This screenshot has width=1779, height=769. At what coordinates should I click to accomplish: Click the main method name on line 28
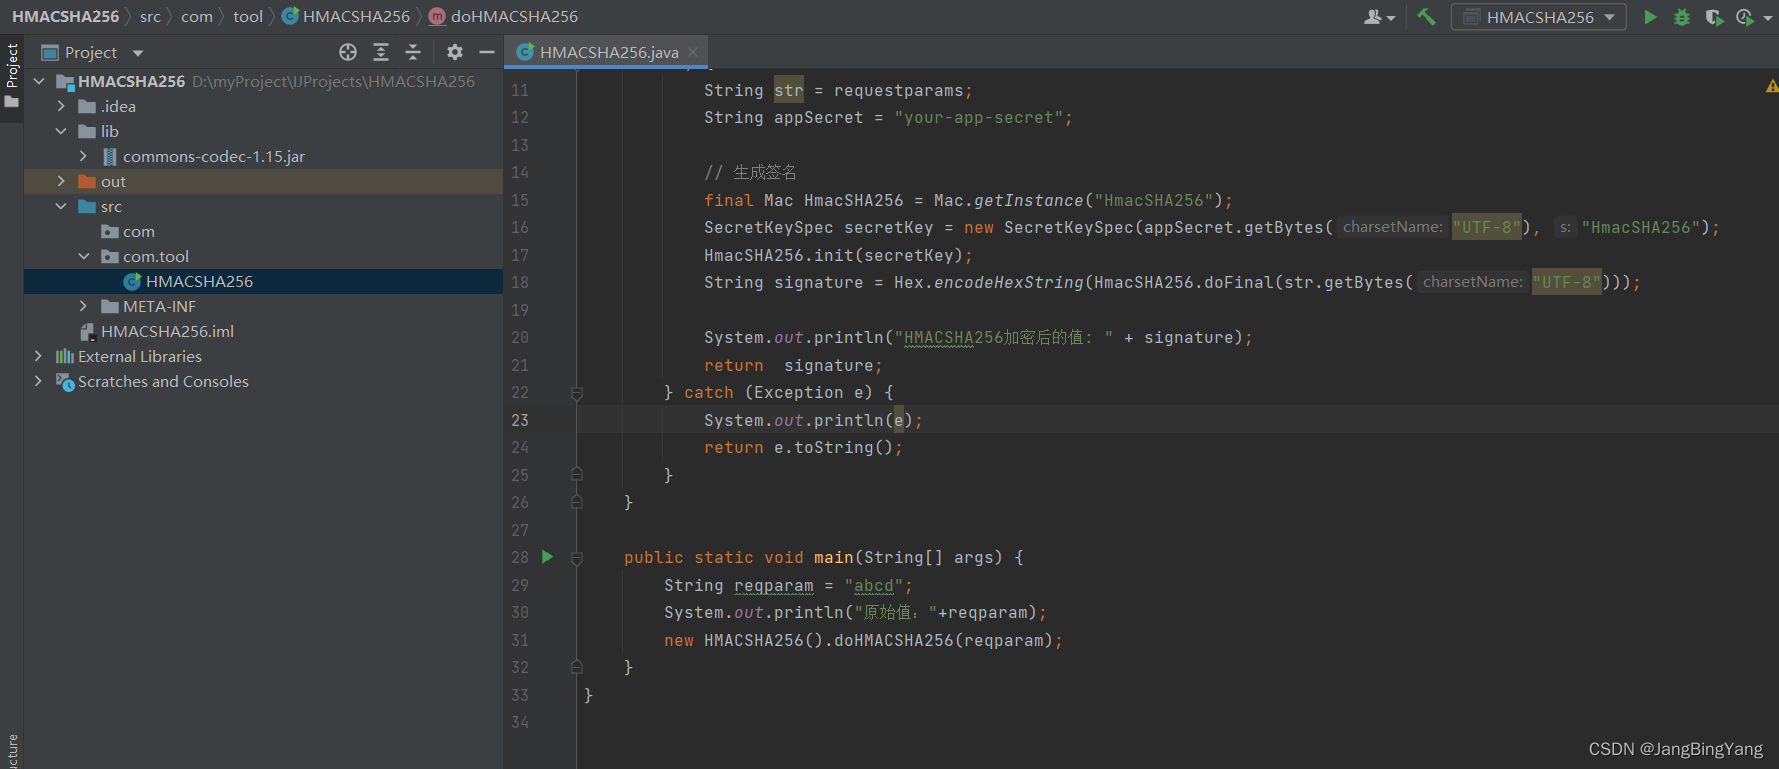coord(833,558)
